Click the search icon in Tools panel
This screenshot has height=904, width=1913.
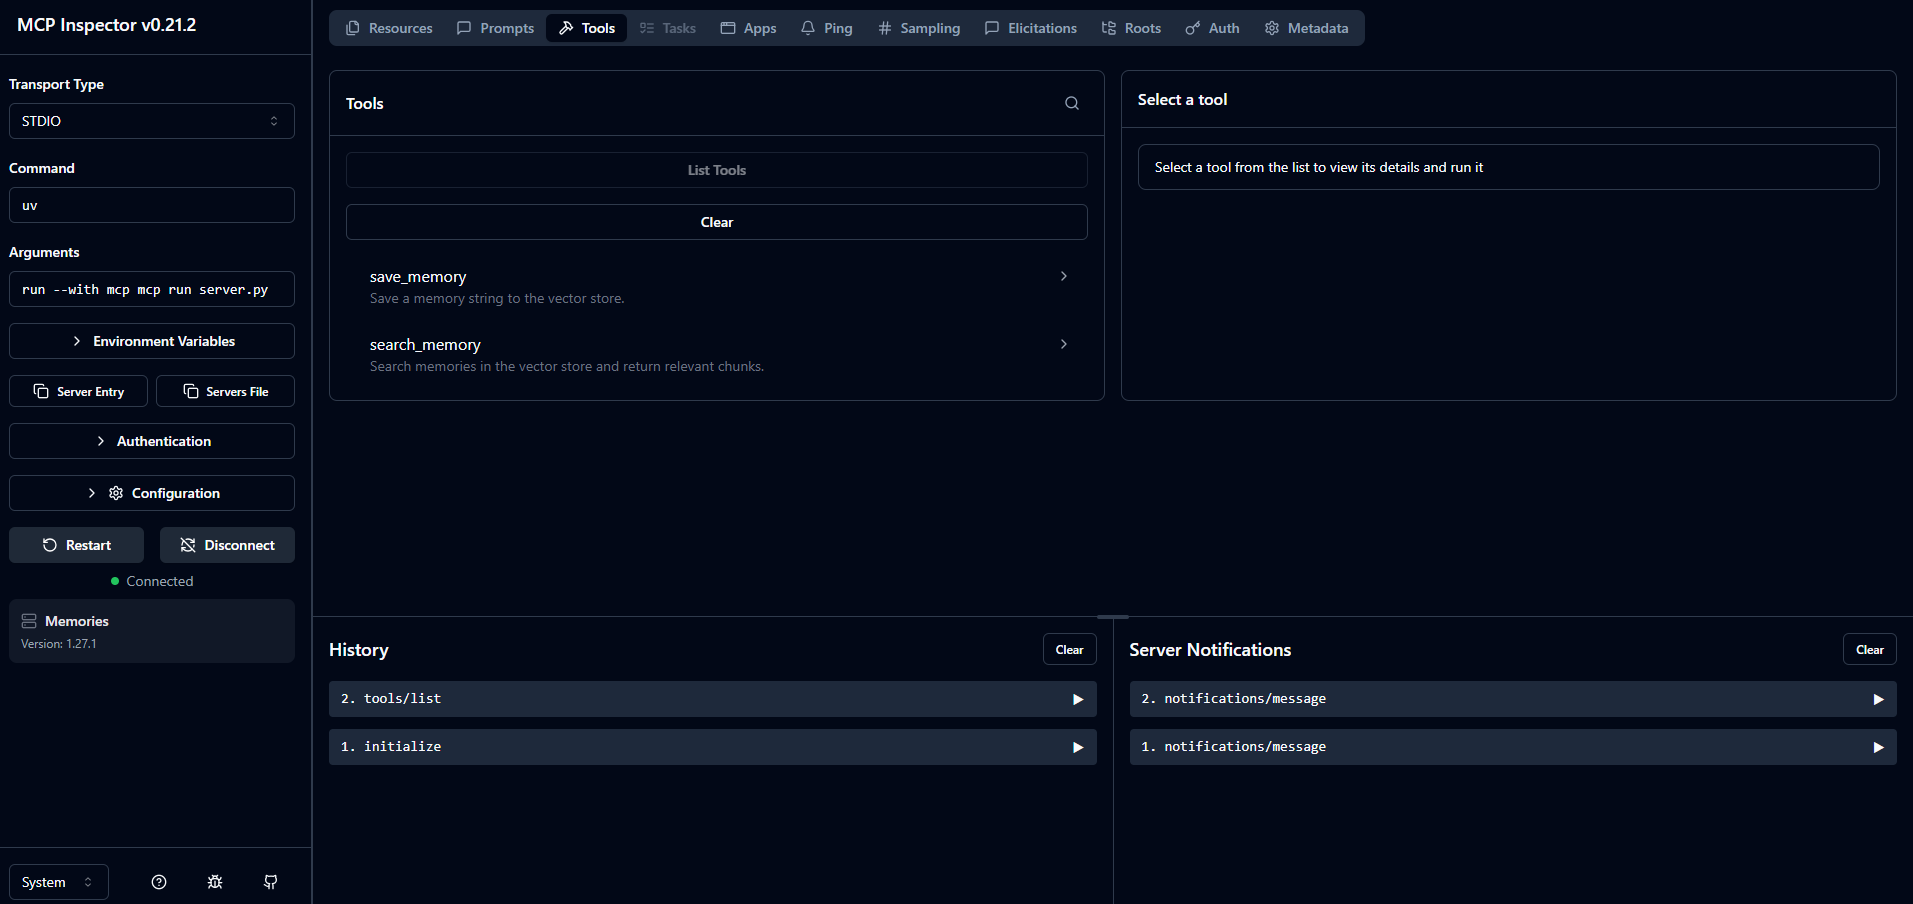click(x=1072, y=103)
